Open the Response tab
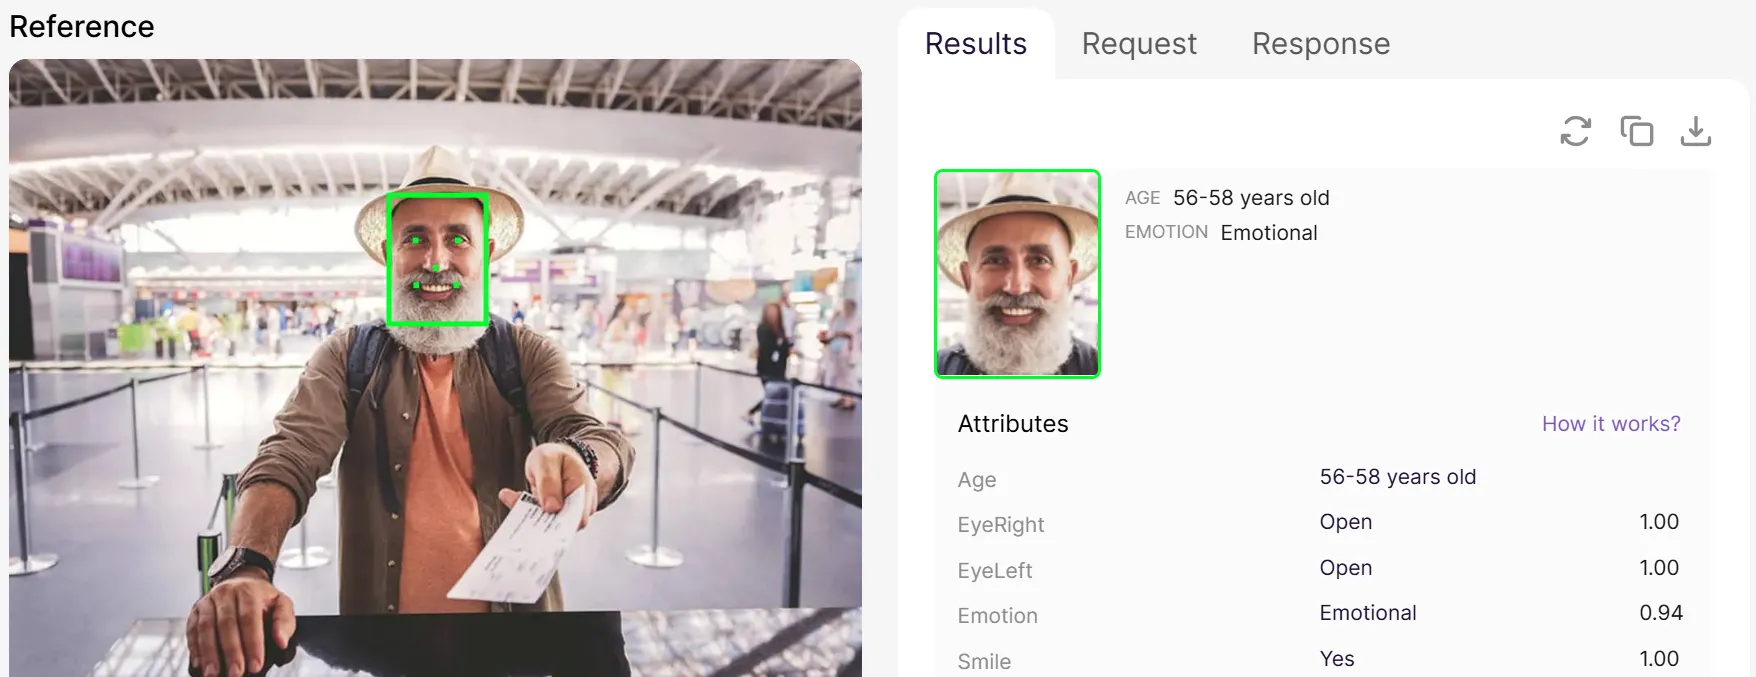This screenshot has width=1756, height=677. click(1320, 44)
